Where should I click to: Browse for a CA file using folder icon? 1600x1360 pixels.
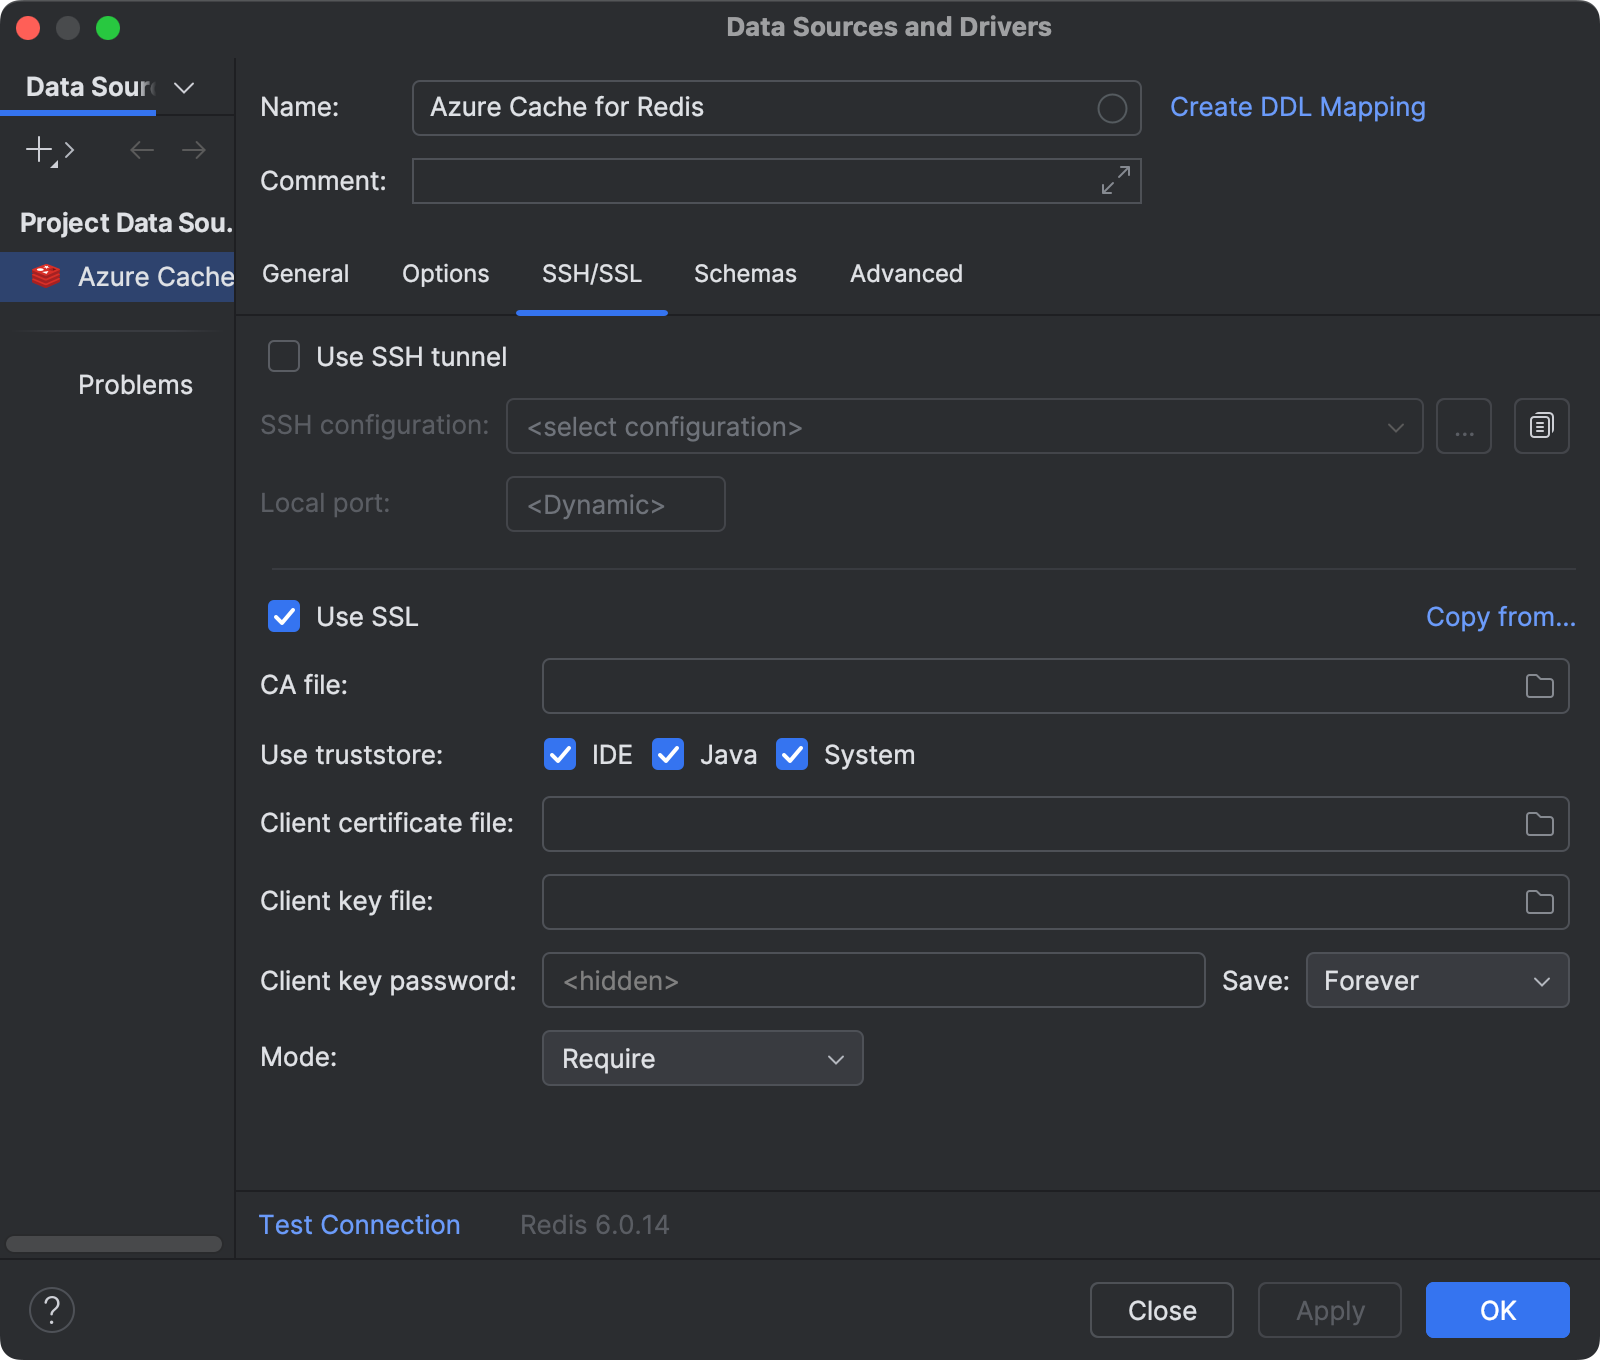[1539, 686]
